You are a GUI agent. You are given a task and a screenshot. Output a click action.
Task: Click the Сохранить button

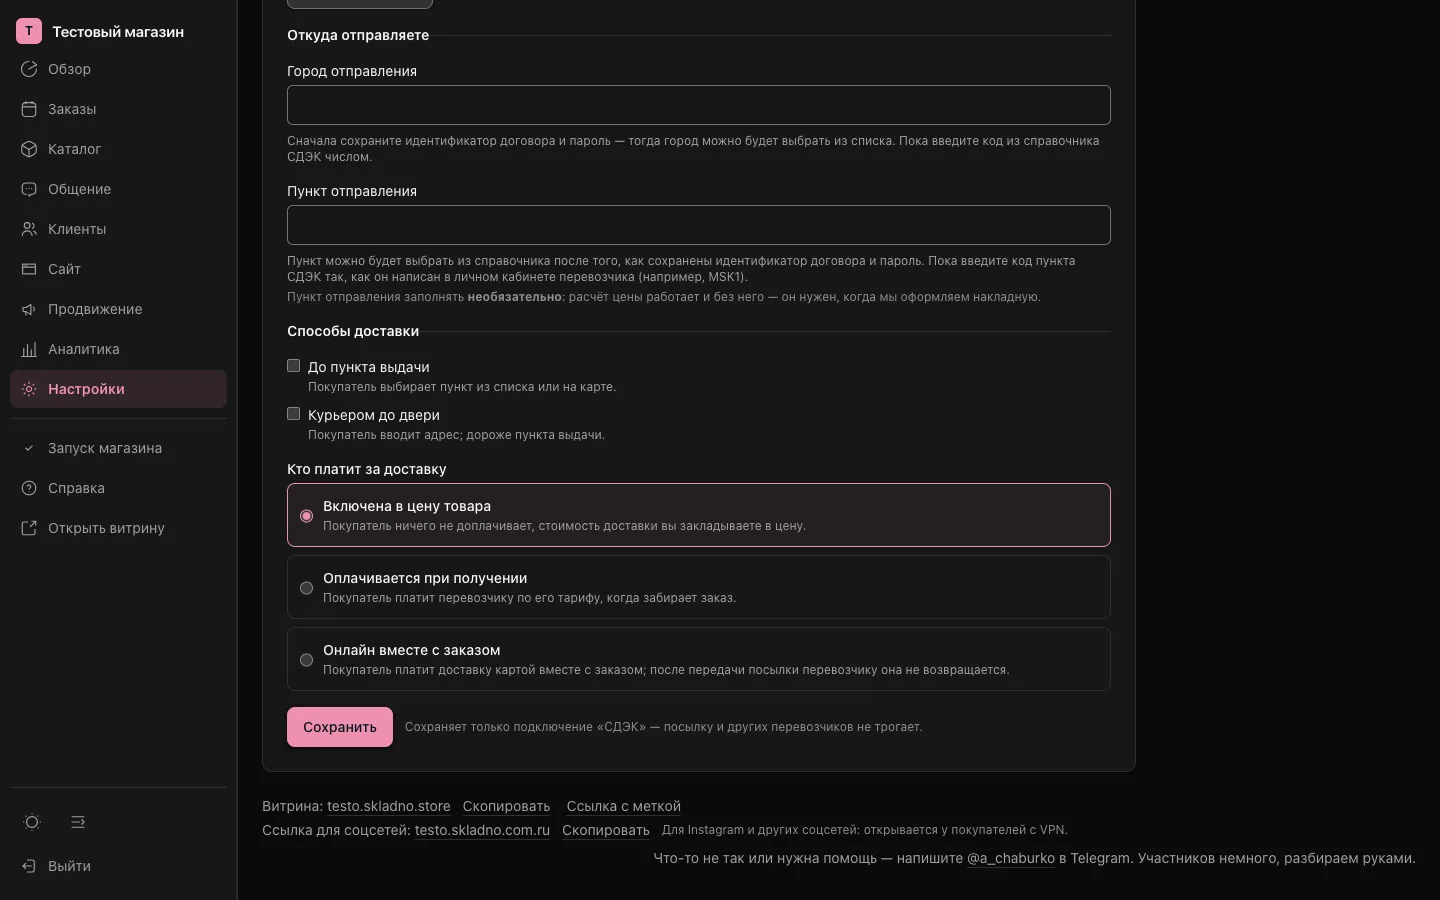340,727
